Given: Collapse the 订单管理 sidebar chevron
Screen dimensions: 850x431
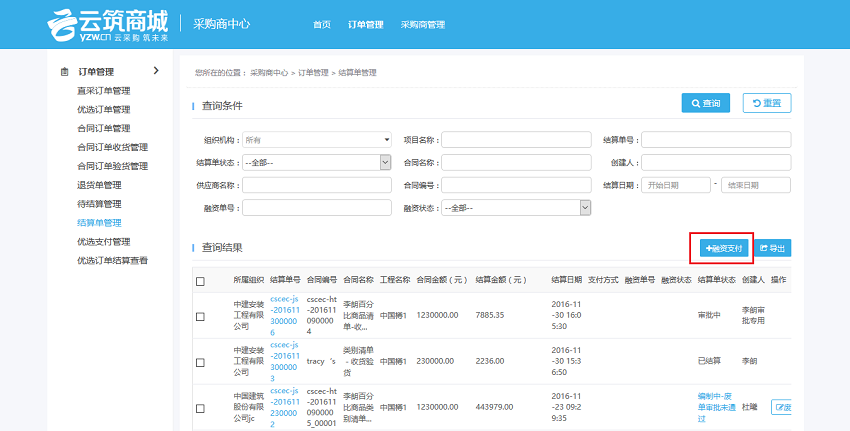Looking at the screenshot, I should click(156, 70).
